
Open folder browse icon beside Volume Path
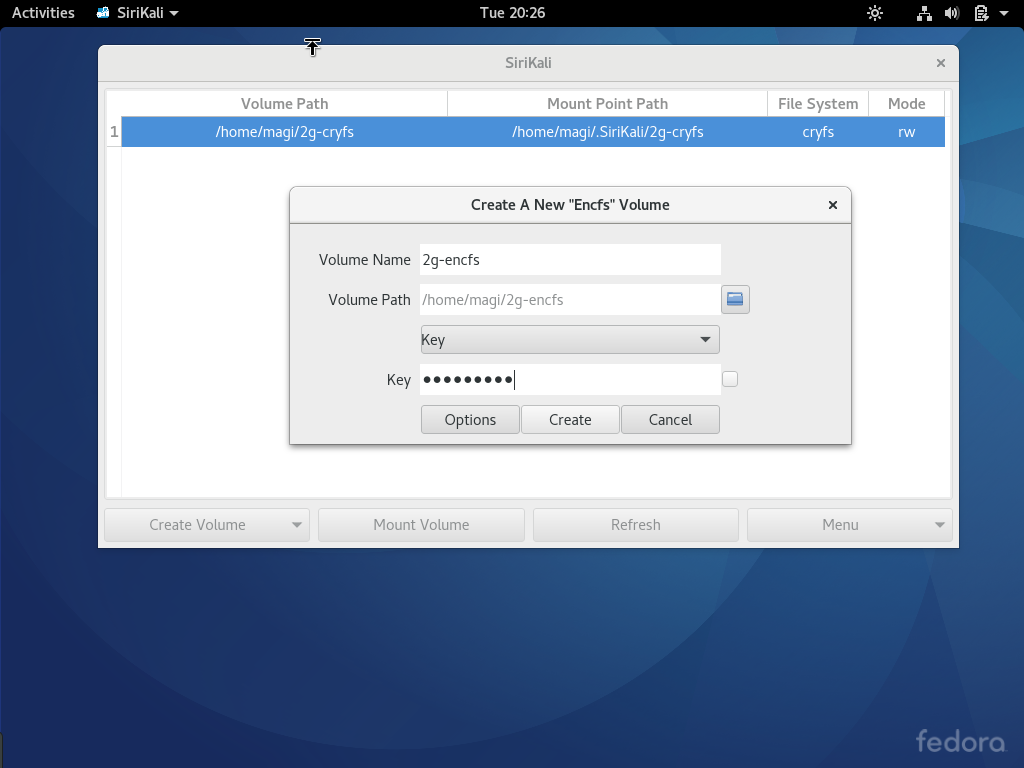[735, 300]
